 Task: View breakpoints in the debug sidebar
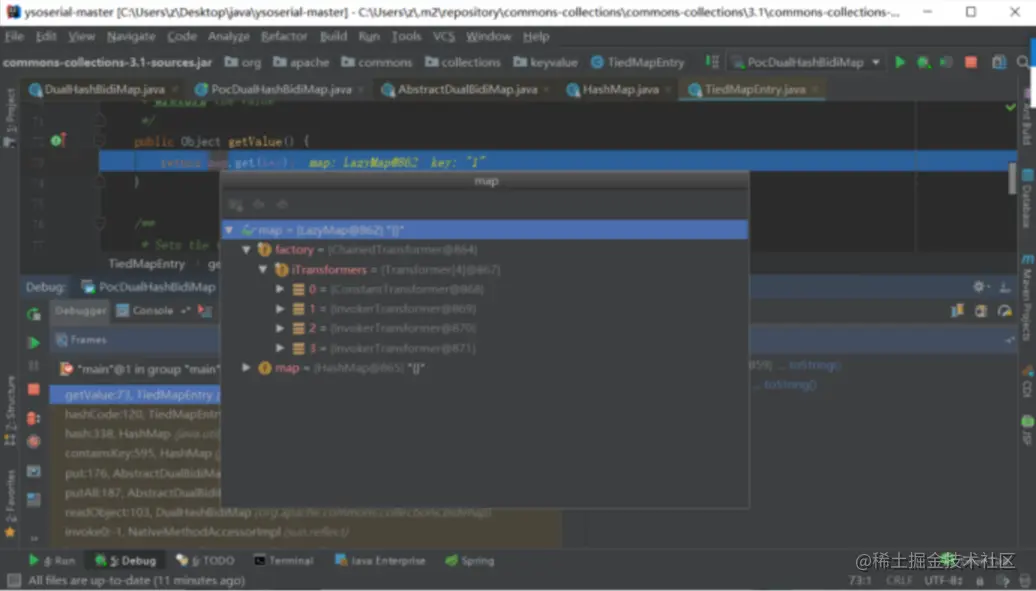tap(34, 418)
